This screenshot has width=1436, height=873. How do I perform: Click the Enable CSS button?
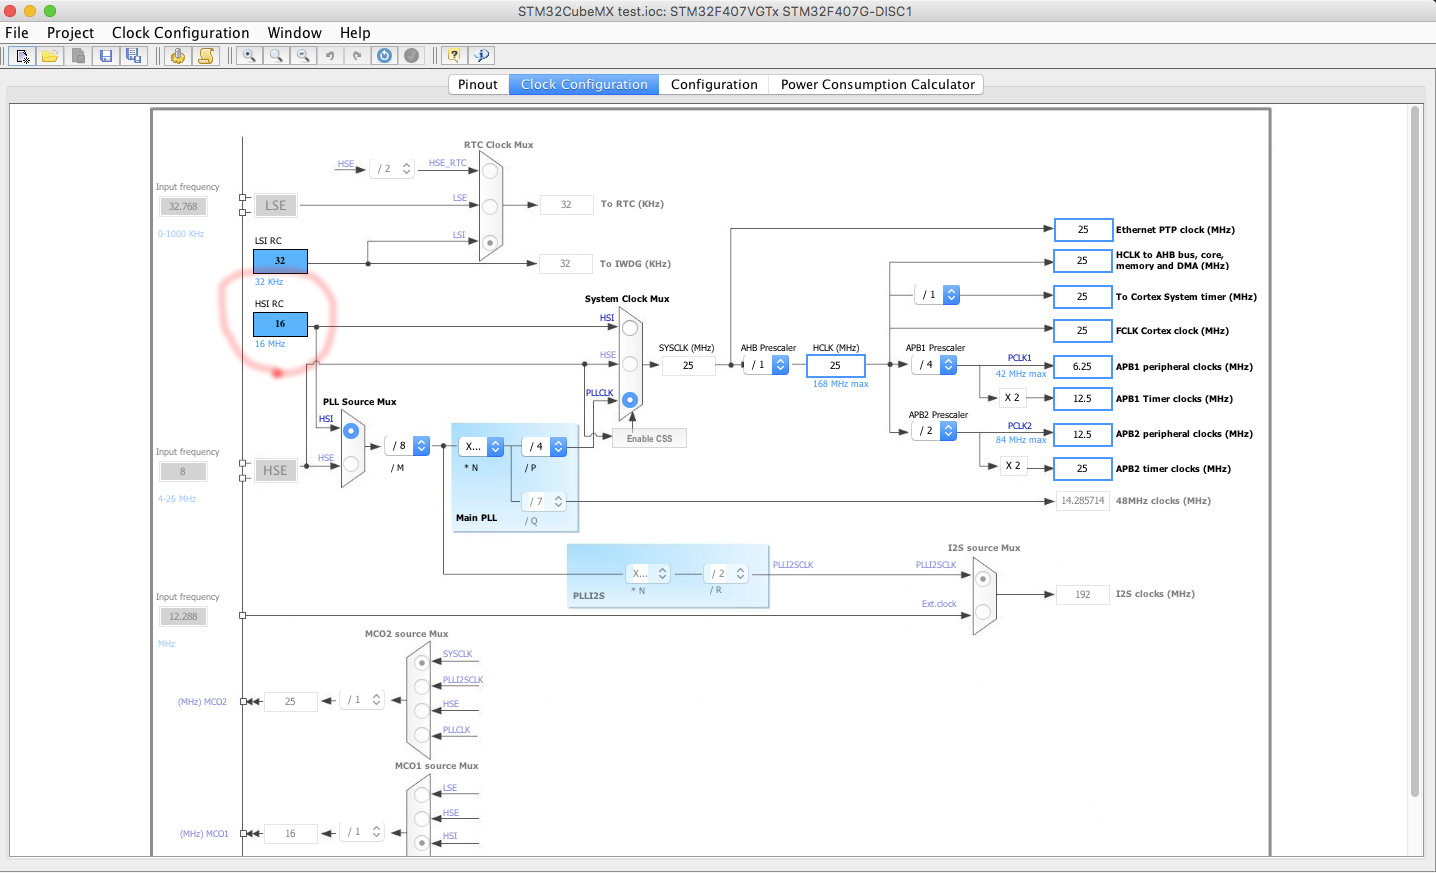649,438
